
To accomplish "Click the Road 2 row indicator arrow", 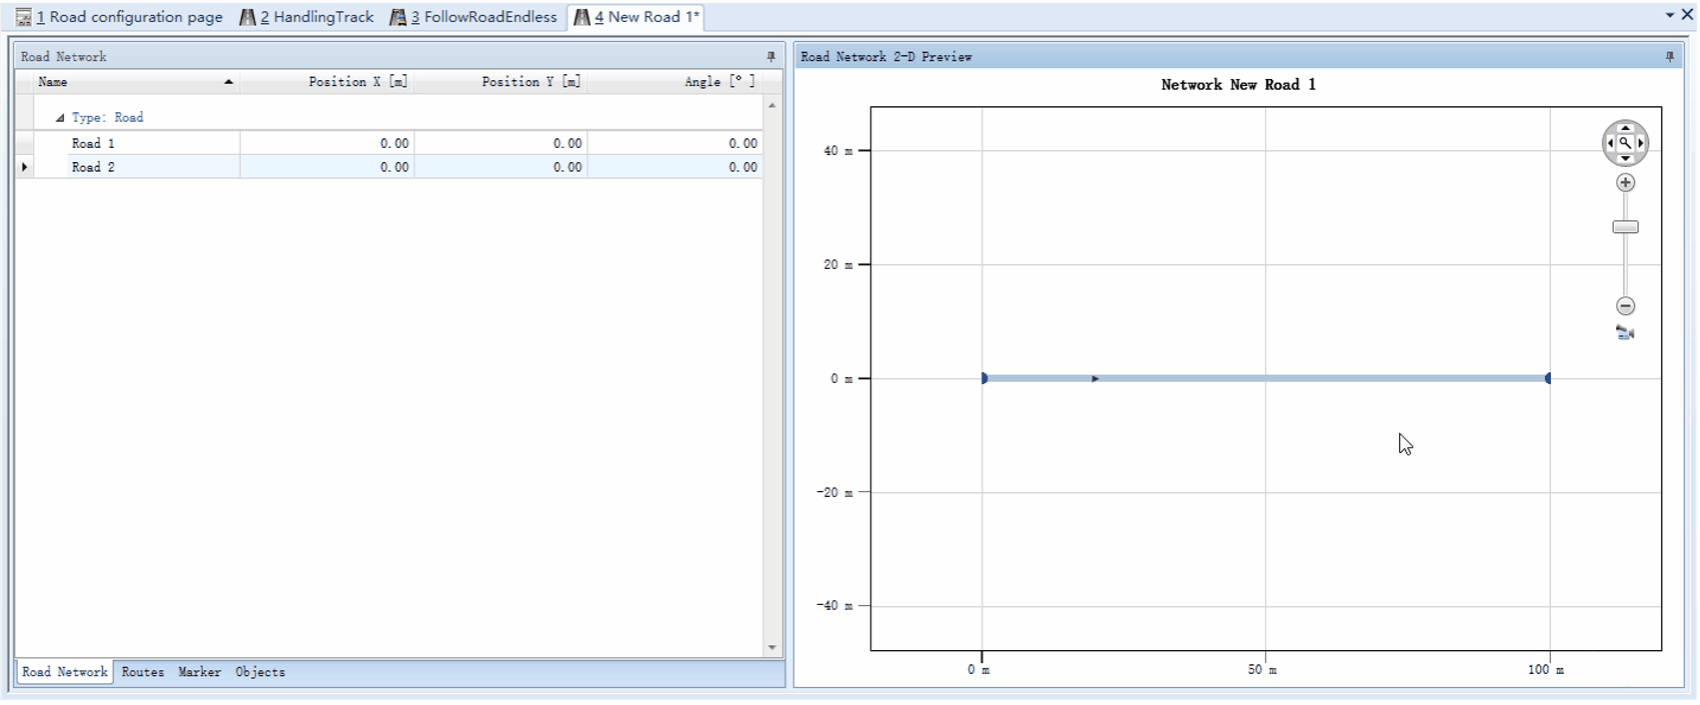I will (25, 167).
